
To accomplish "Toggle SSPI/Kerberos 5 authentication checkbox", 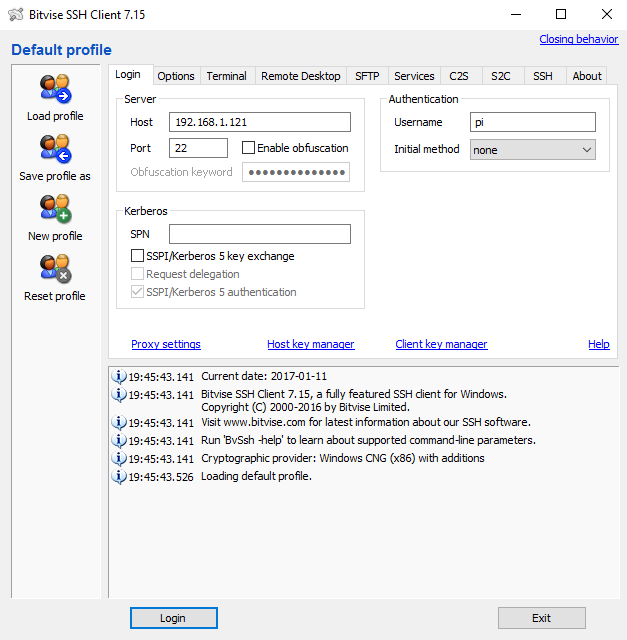I will coord(137,292).
